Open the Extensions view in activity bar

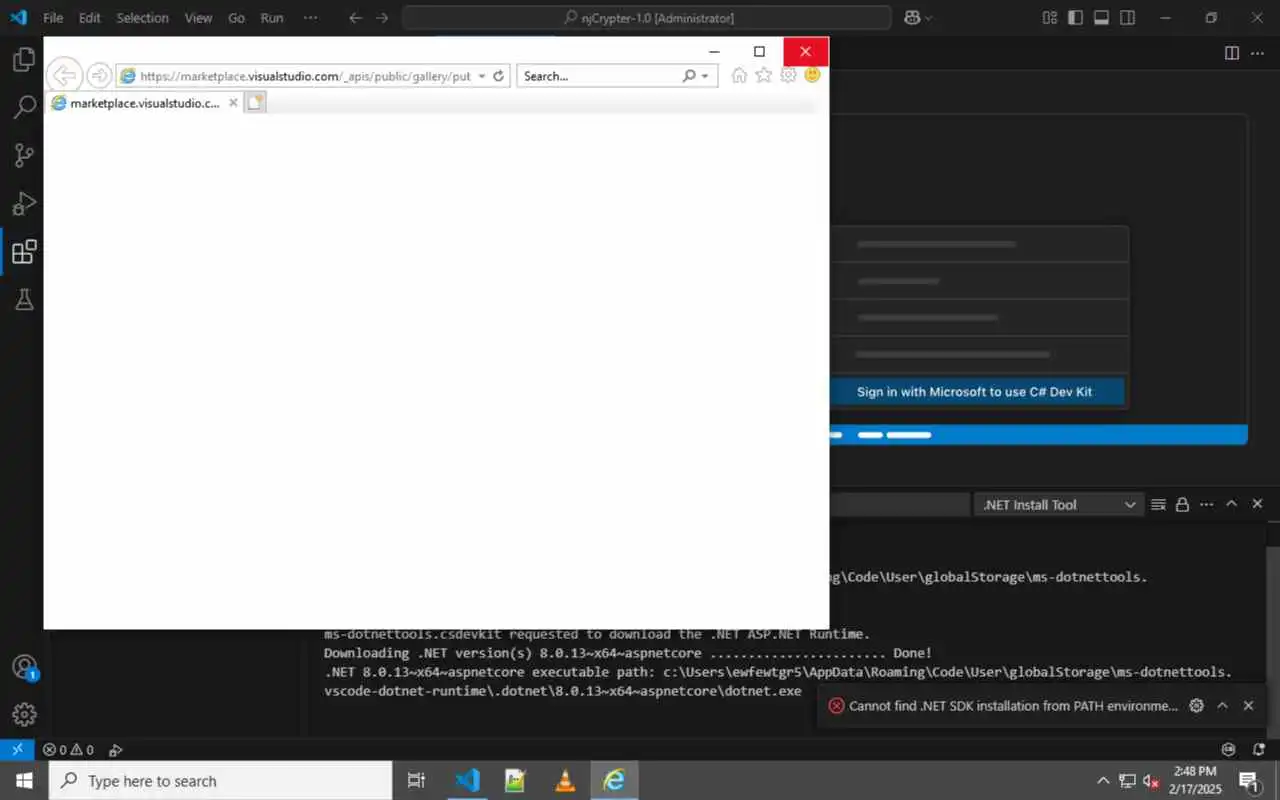(24, 251)
